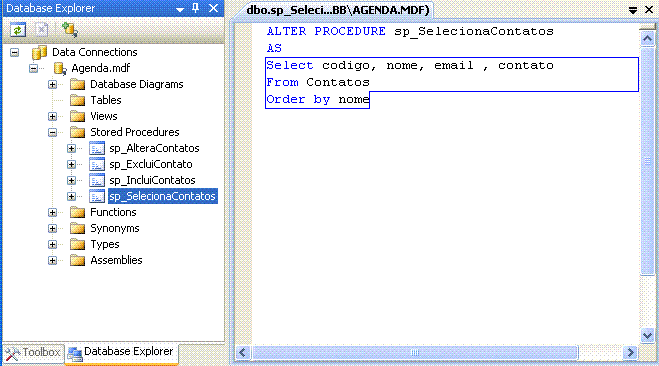Expand the Synonyms node

point(53,228)
